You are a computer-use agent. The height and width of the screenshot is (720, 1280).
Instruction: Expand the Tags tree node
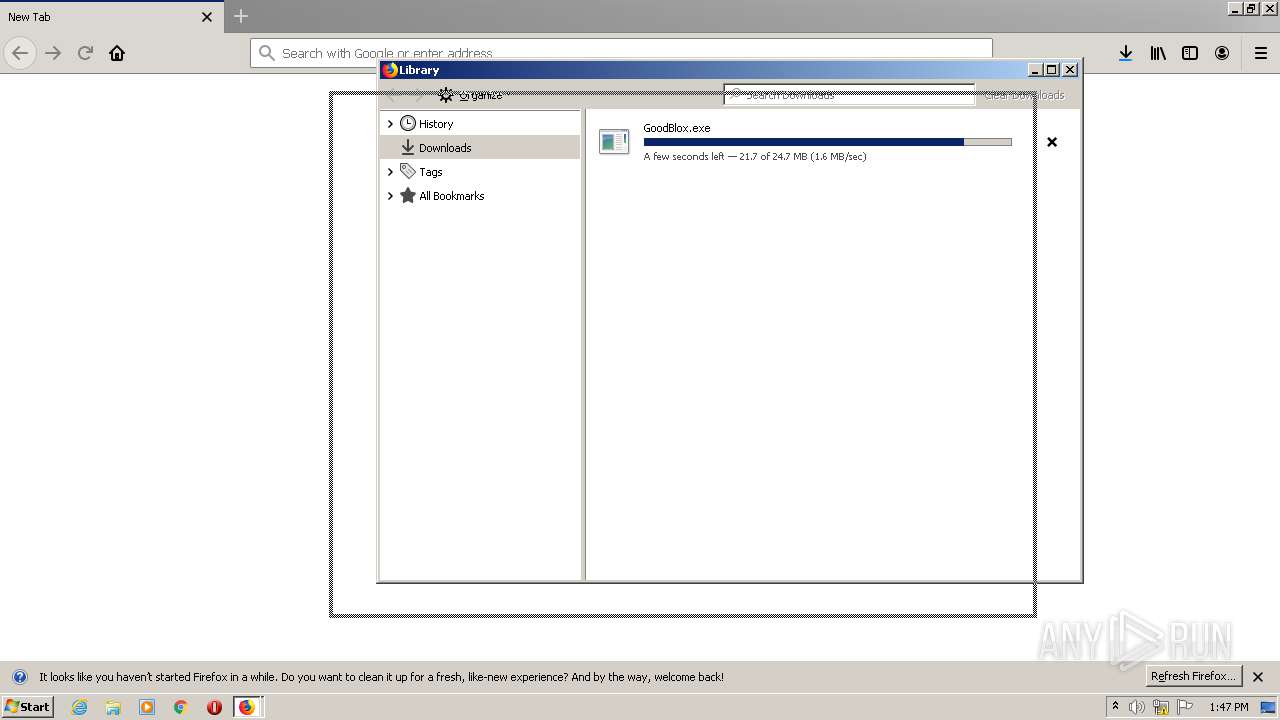pyautogui.click(x=390, y=172)
